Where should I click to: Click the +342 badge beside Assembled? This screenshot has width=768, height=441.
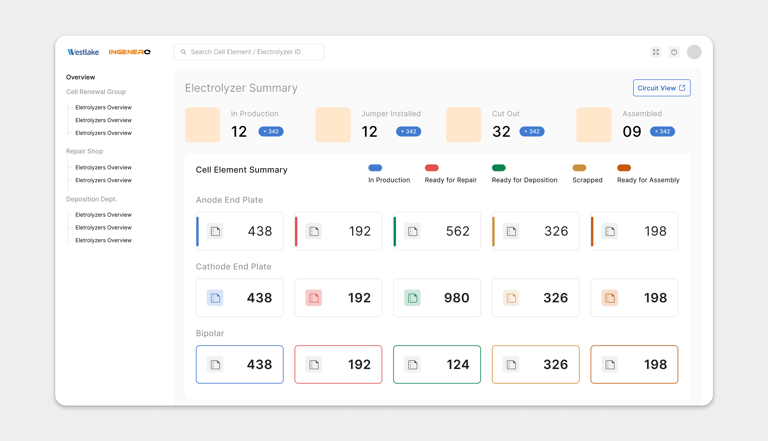pyautogui.click(x=662, y=131)
